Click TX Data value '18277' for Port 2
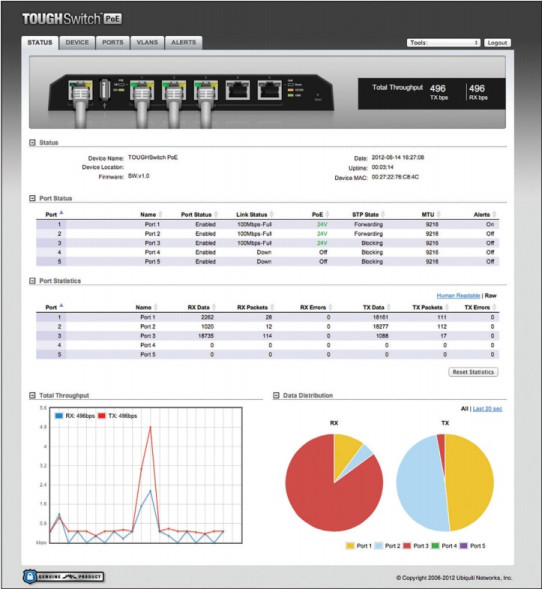 tap(380, 326)
